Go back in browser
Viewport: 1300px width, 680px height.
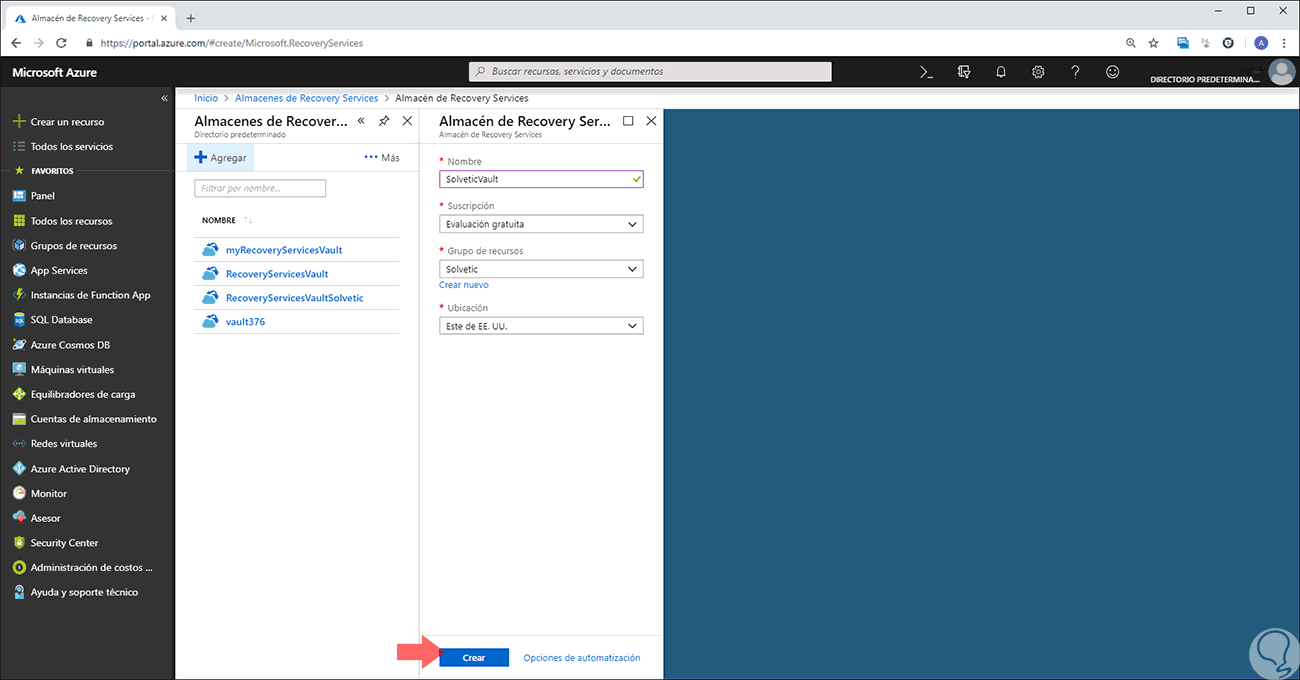[16, 43]
